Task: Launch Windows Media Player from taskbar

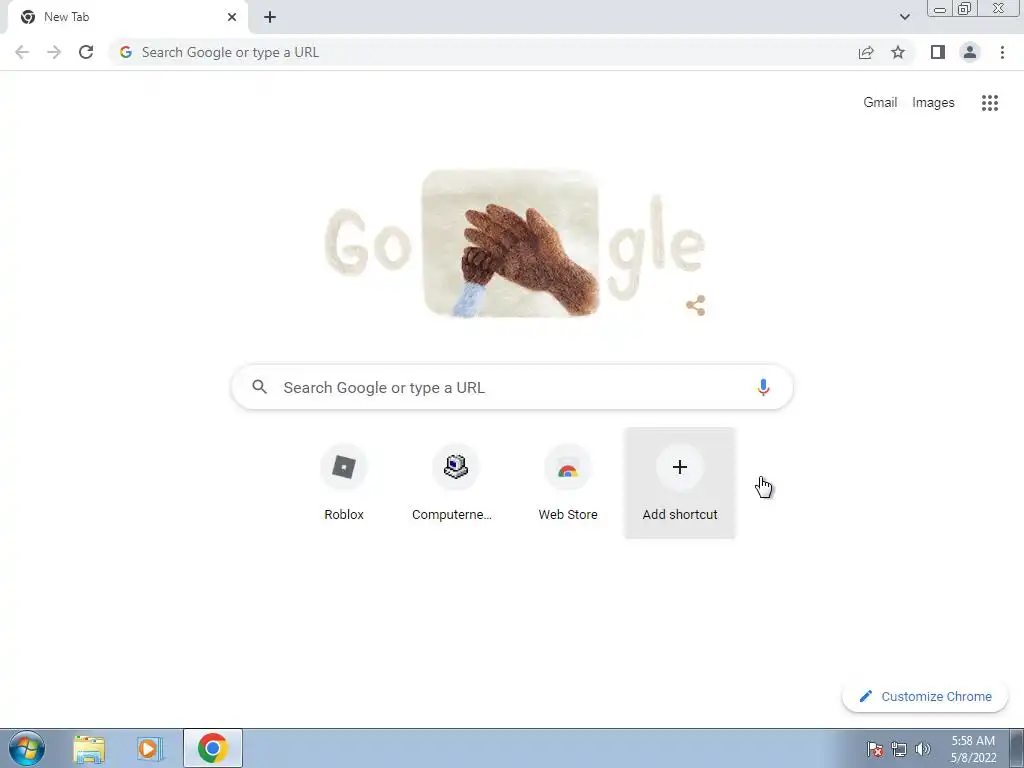Action: tap(150, 749)
